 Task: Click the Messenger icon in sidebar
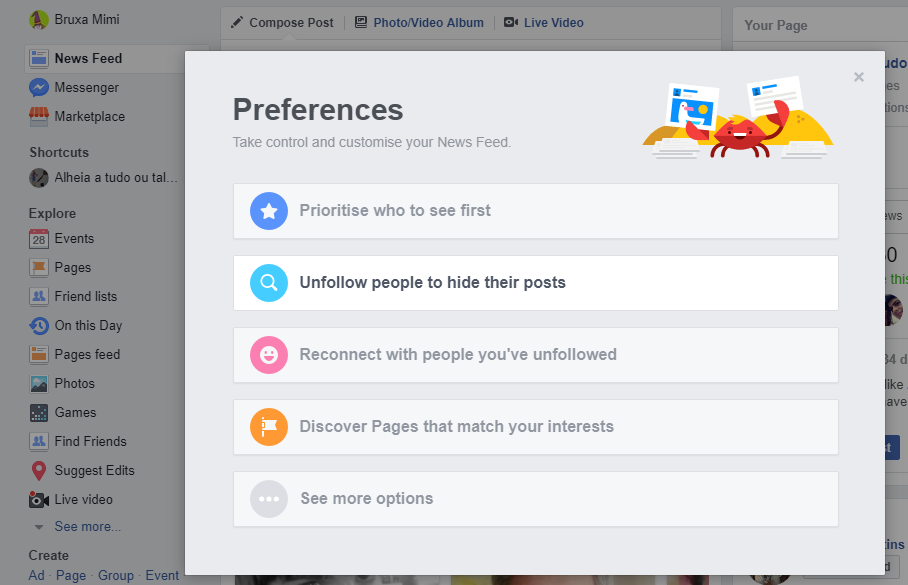coord(39,88)
